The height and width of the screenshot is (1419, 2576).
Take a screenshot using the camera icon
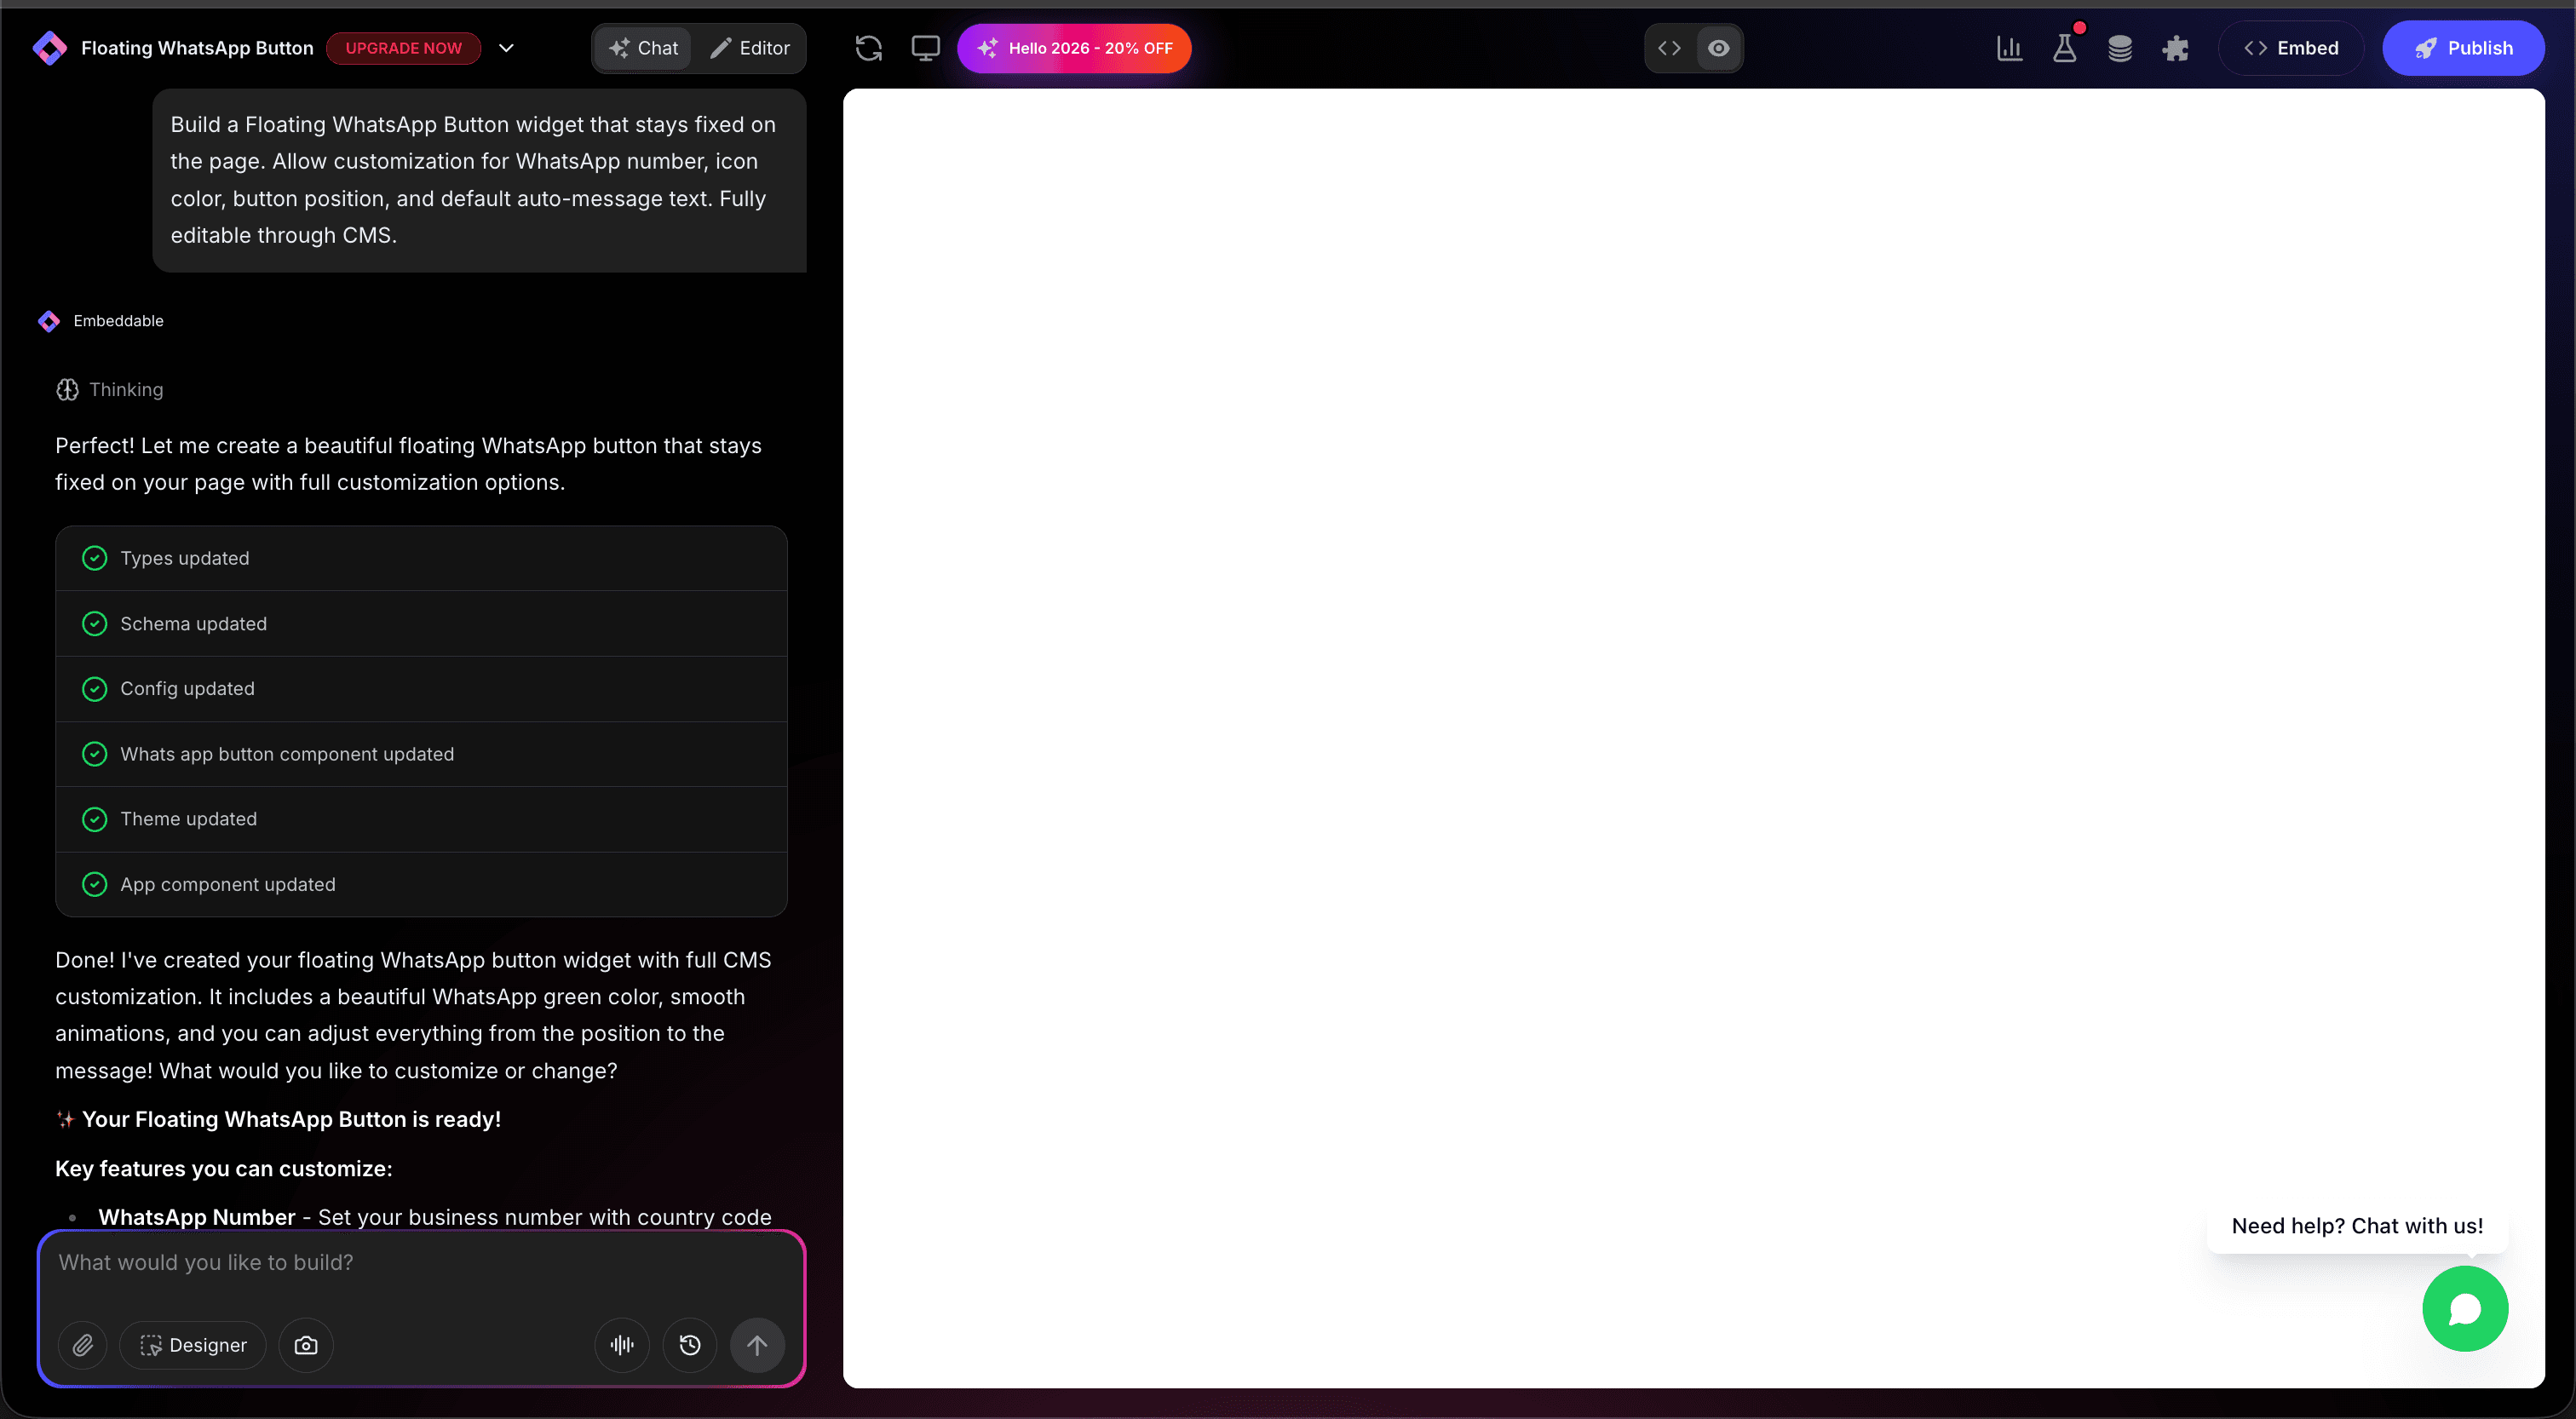point(306,1345)
